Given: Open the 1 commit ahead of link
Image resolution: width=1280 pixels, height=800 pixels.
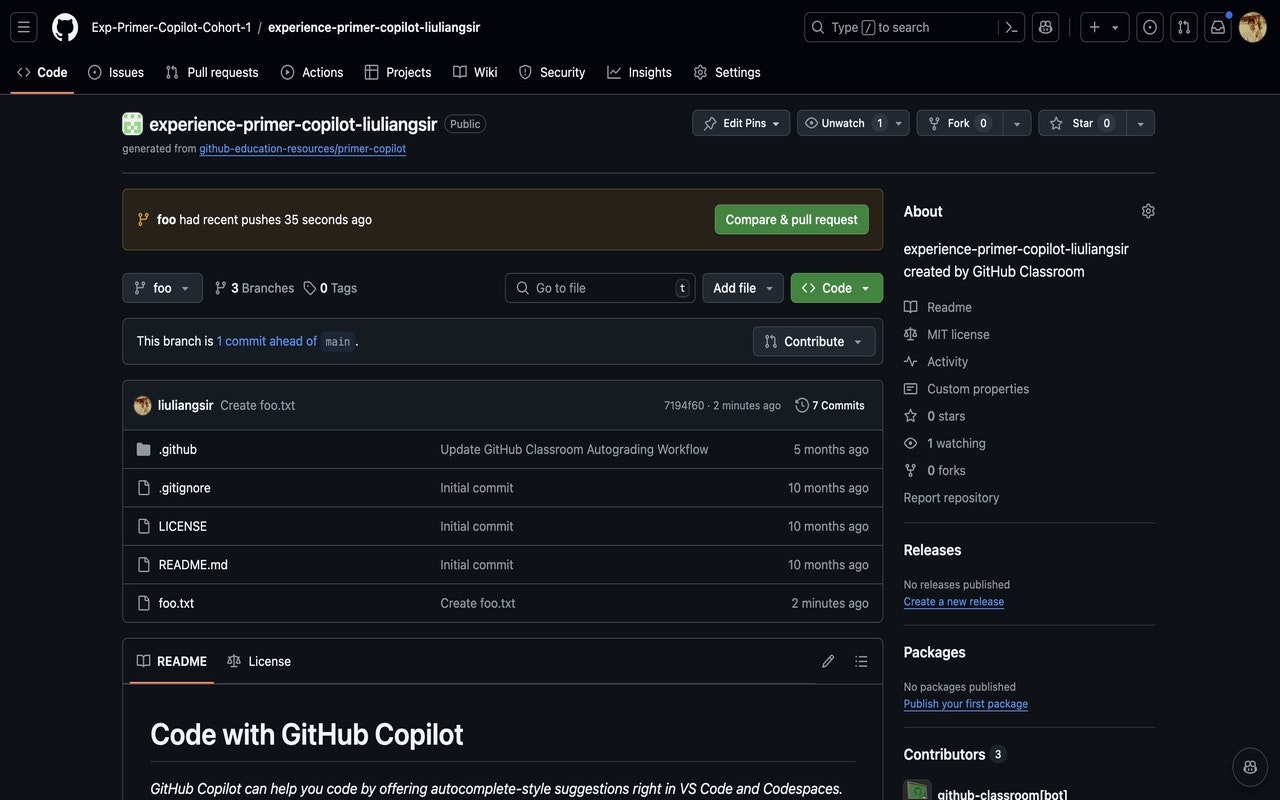Looking at the screenshot, I should coord(267,341).
